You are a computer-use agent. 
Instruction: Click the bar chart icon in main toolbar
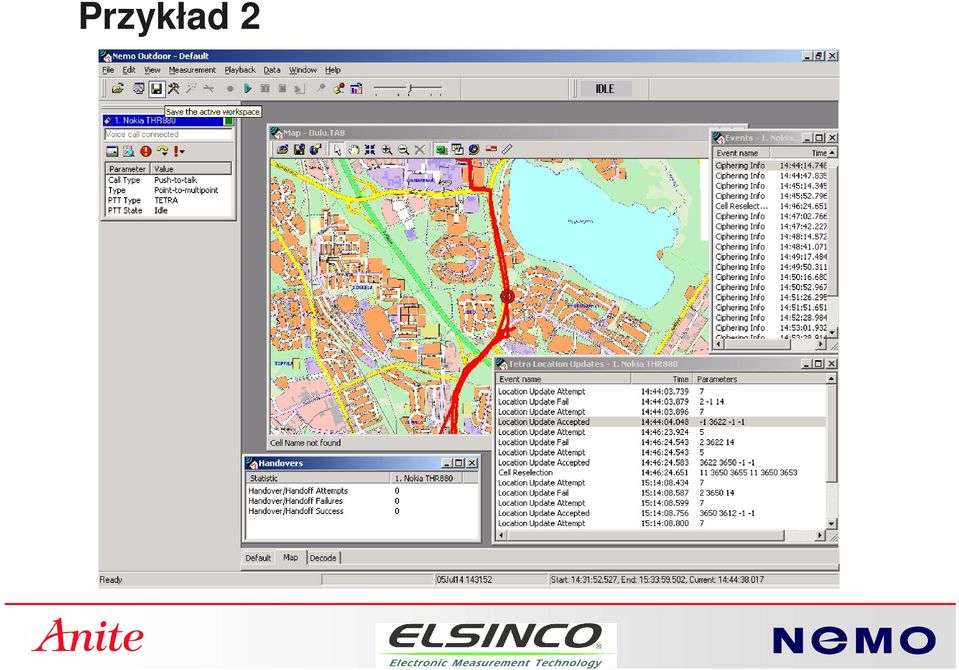pyautogui.click(x=356, y=89)
